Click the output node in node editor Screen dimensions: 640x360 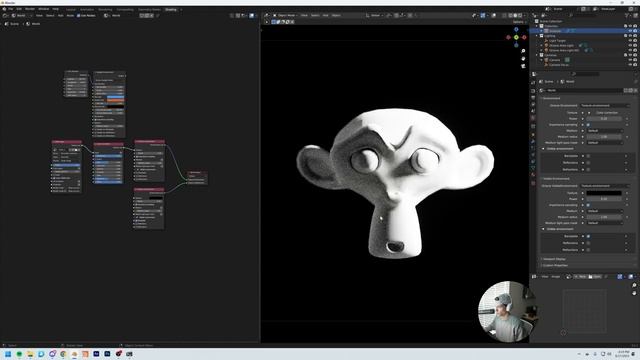197,178
